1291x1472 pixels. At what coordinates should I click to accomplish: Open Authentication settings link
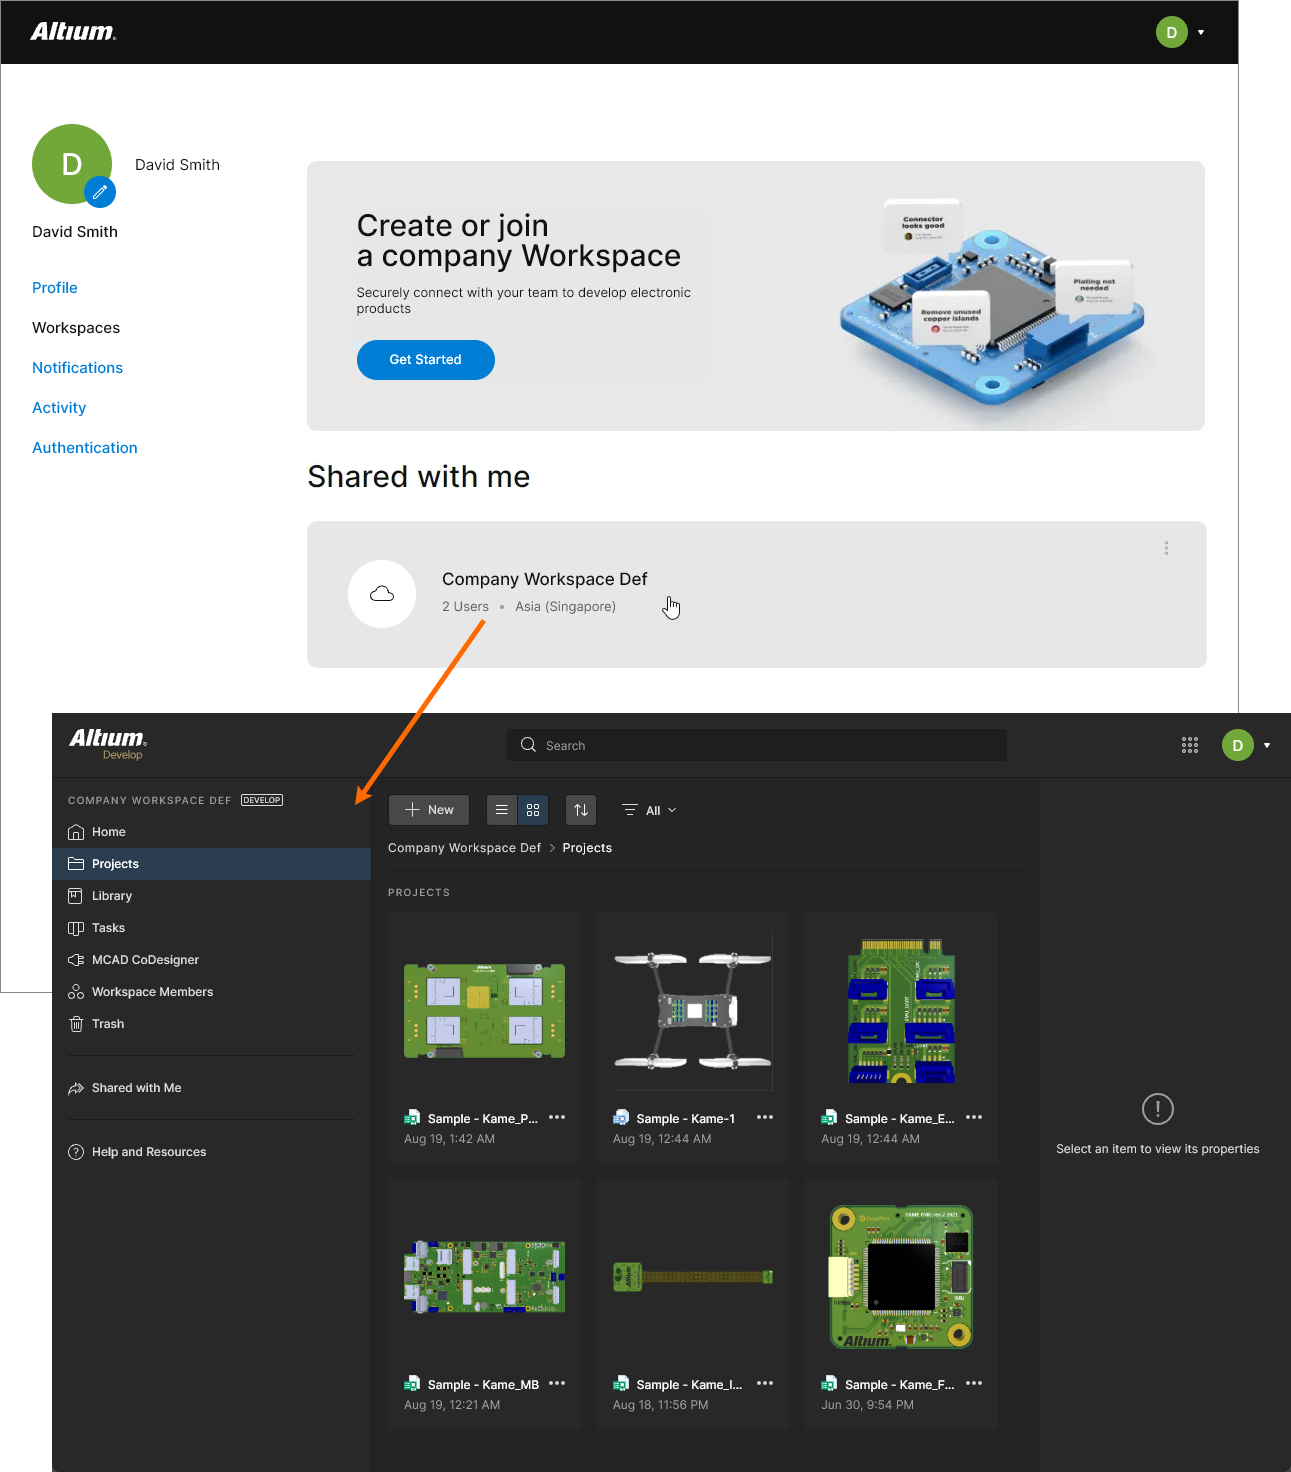pos(85,448)
